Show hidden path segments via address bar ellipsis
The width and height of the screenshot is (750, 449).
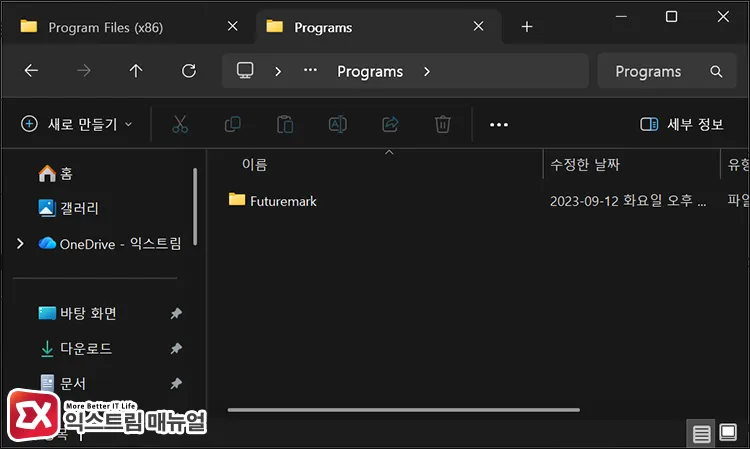tap(310, 70)
